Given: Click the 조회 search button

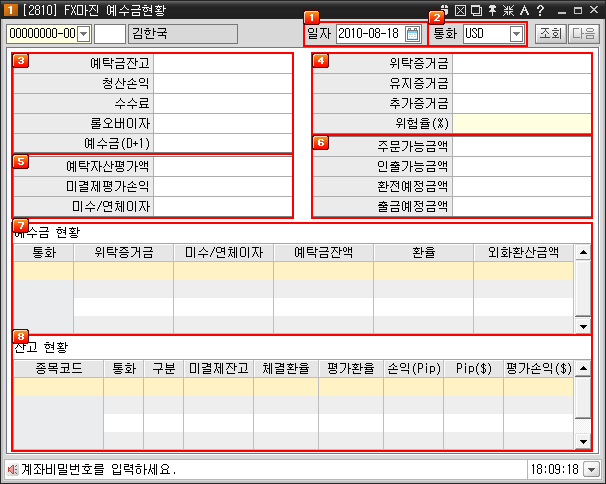Looking at the screenshot, I should click(x=551, y=33).
